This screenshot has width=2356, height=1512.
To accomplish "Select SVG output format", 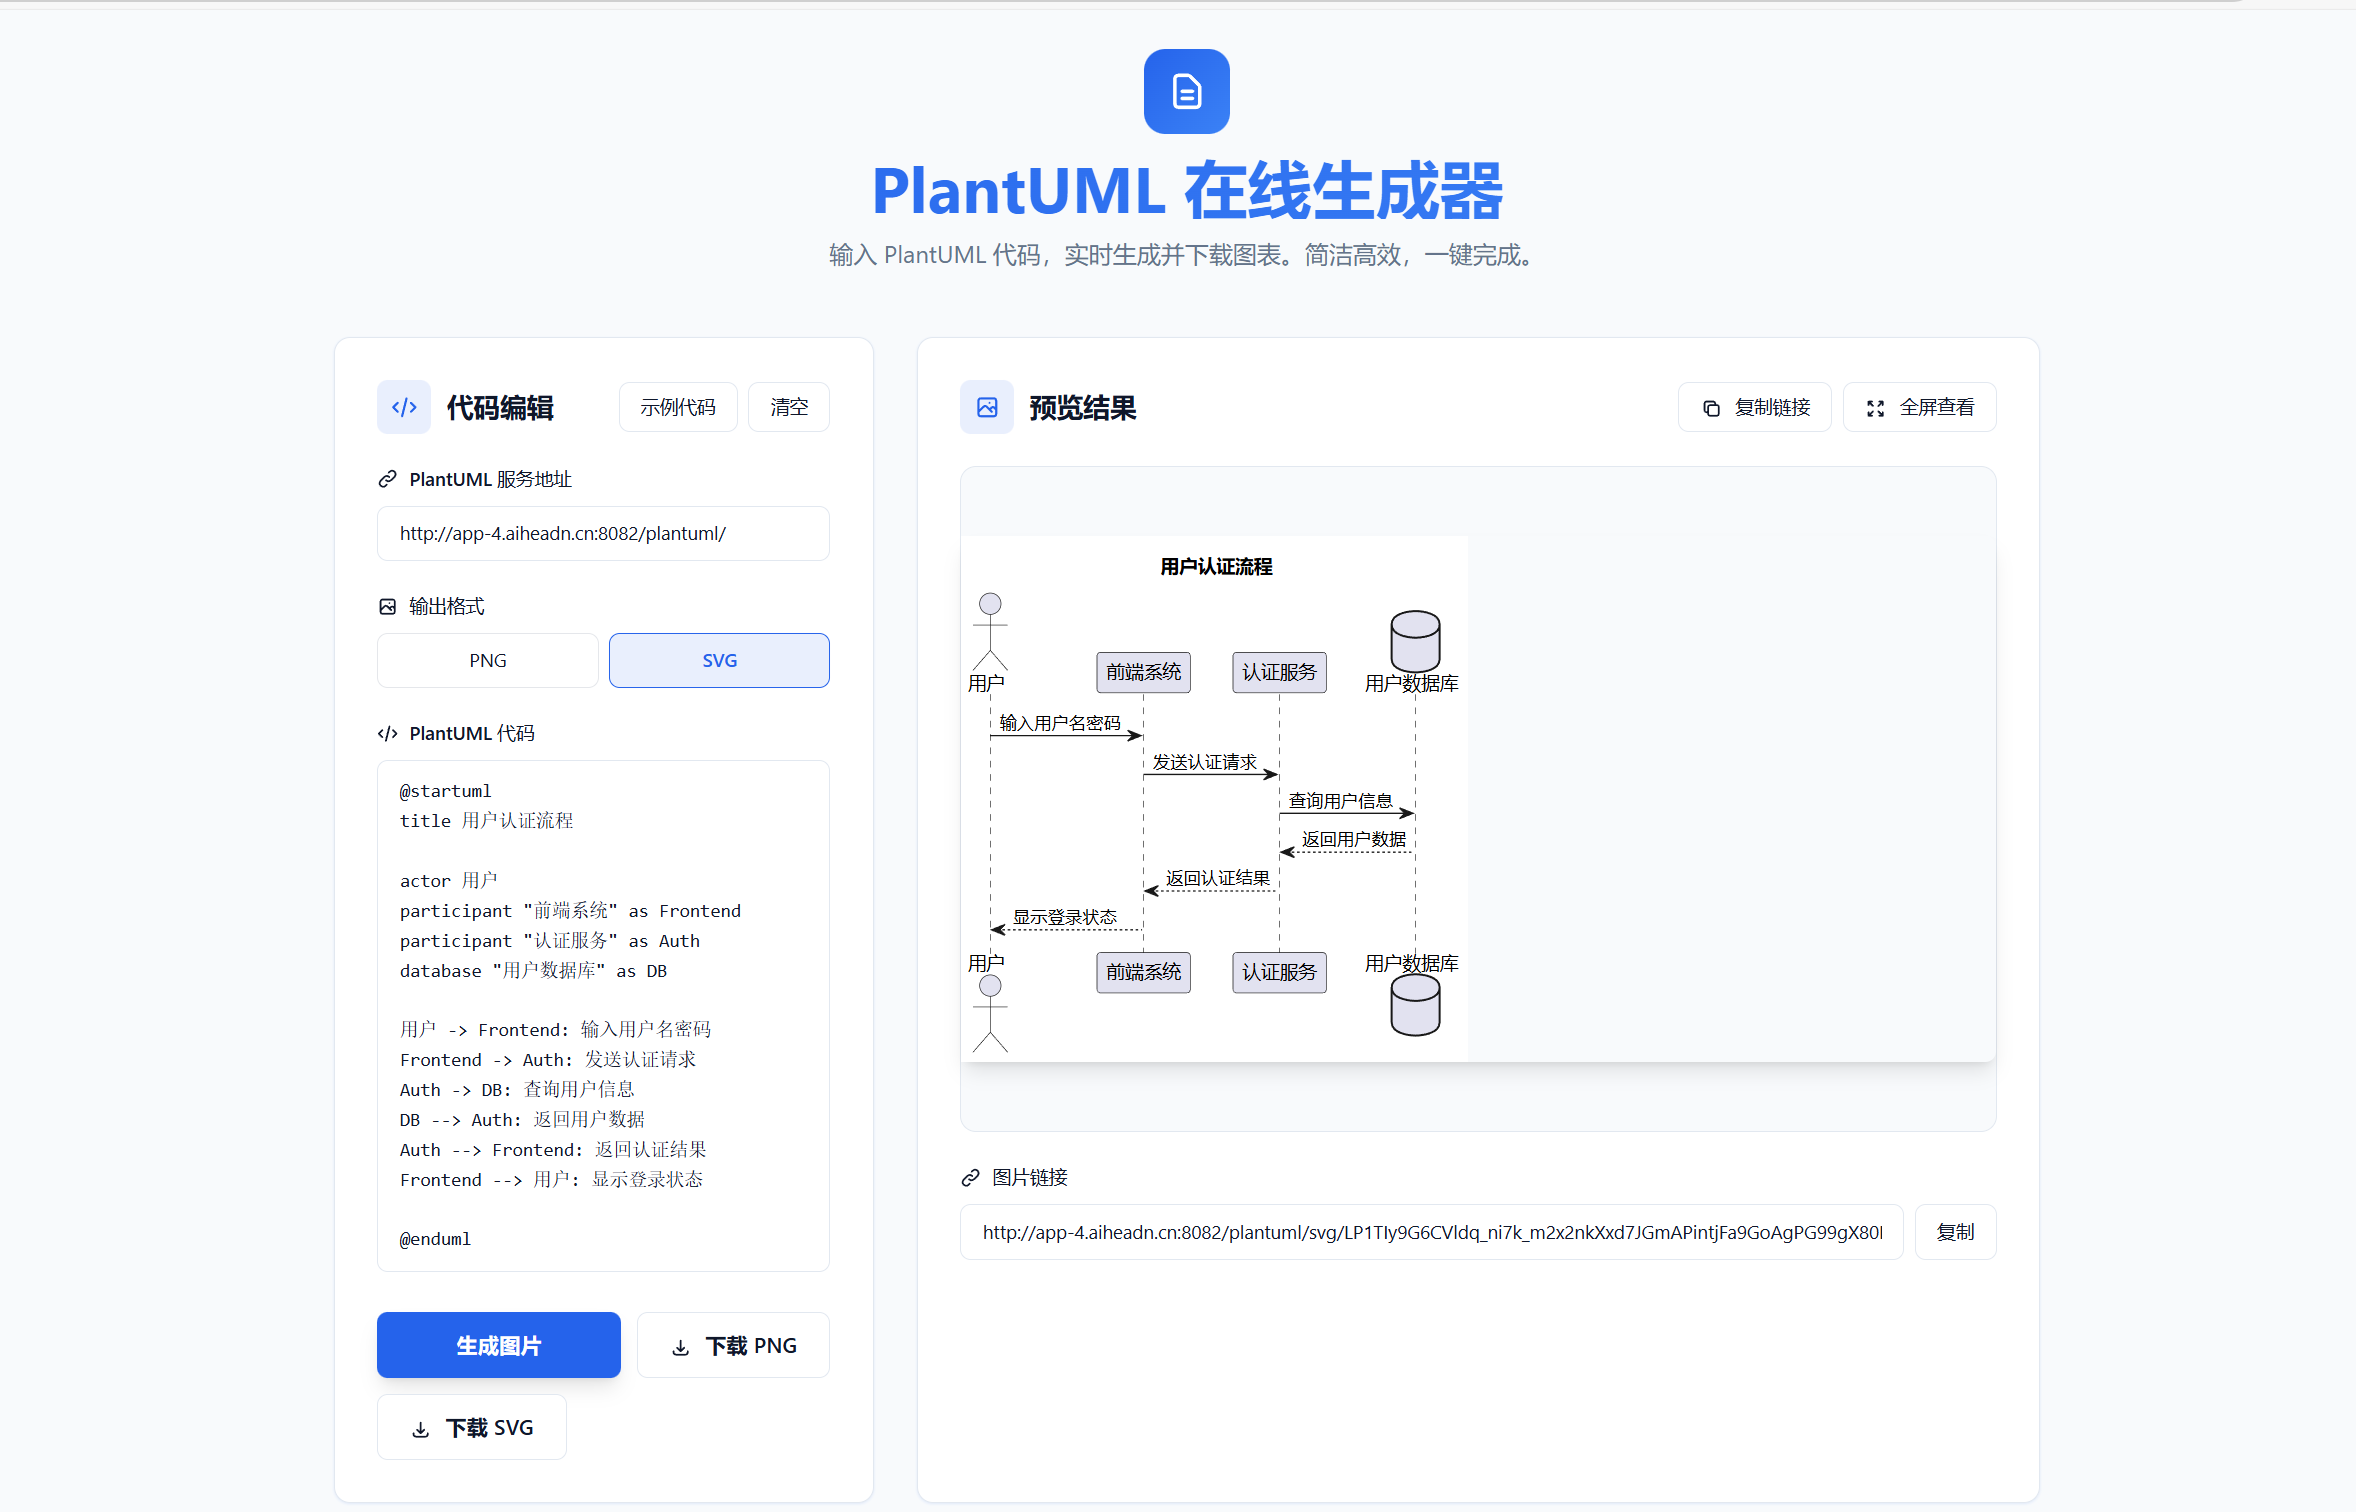I will point(719,660).
